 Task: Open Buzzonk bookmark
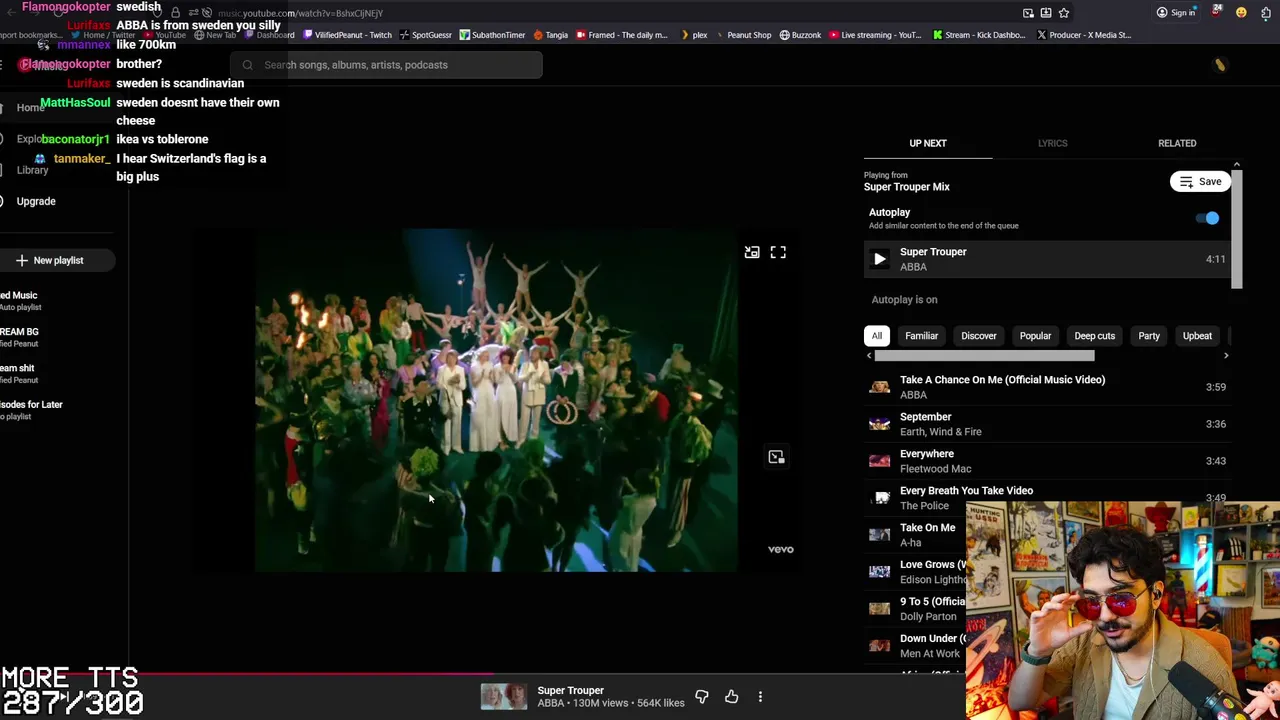[800, 35]
